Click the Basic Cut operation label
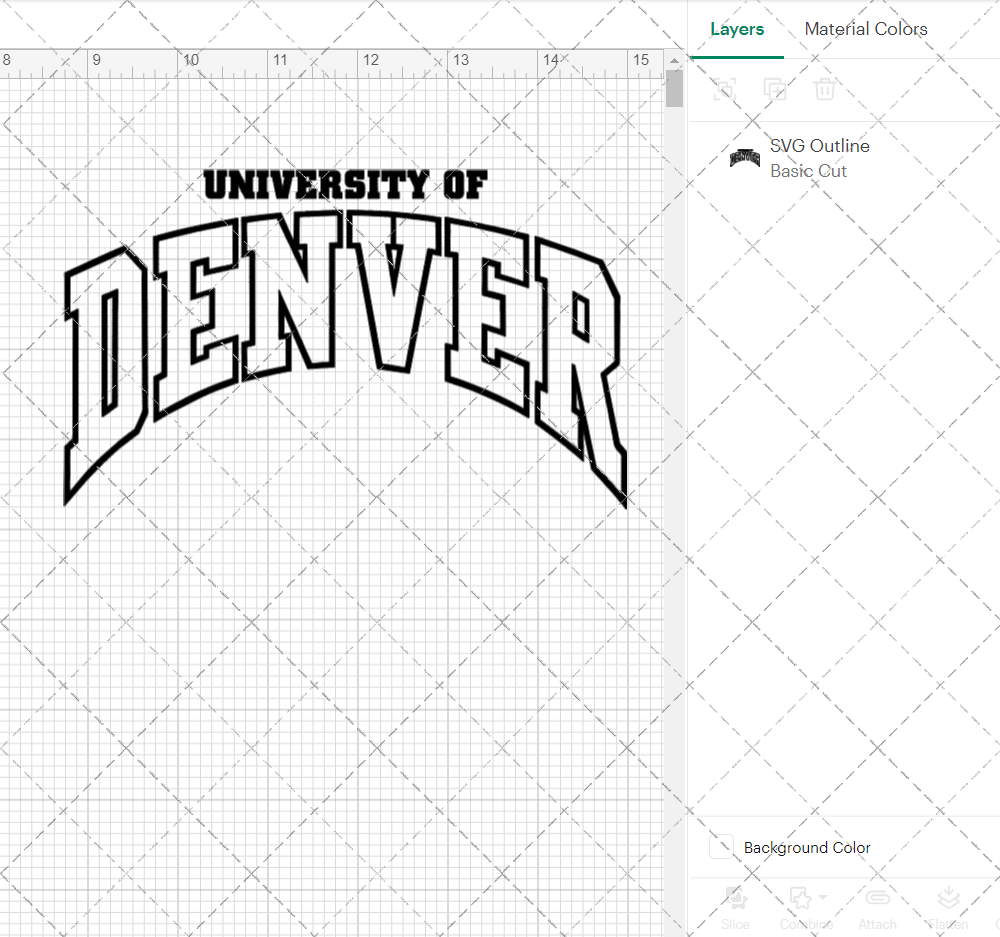This screenshot has width=1000, height=937. (808, 171)
